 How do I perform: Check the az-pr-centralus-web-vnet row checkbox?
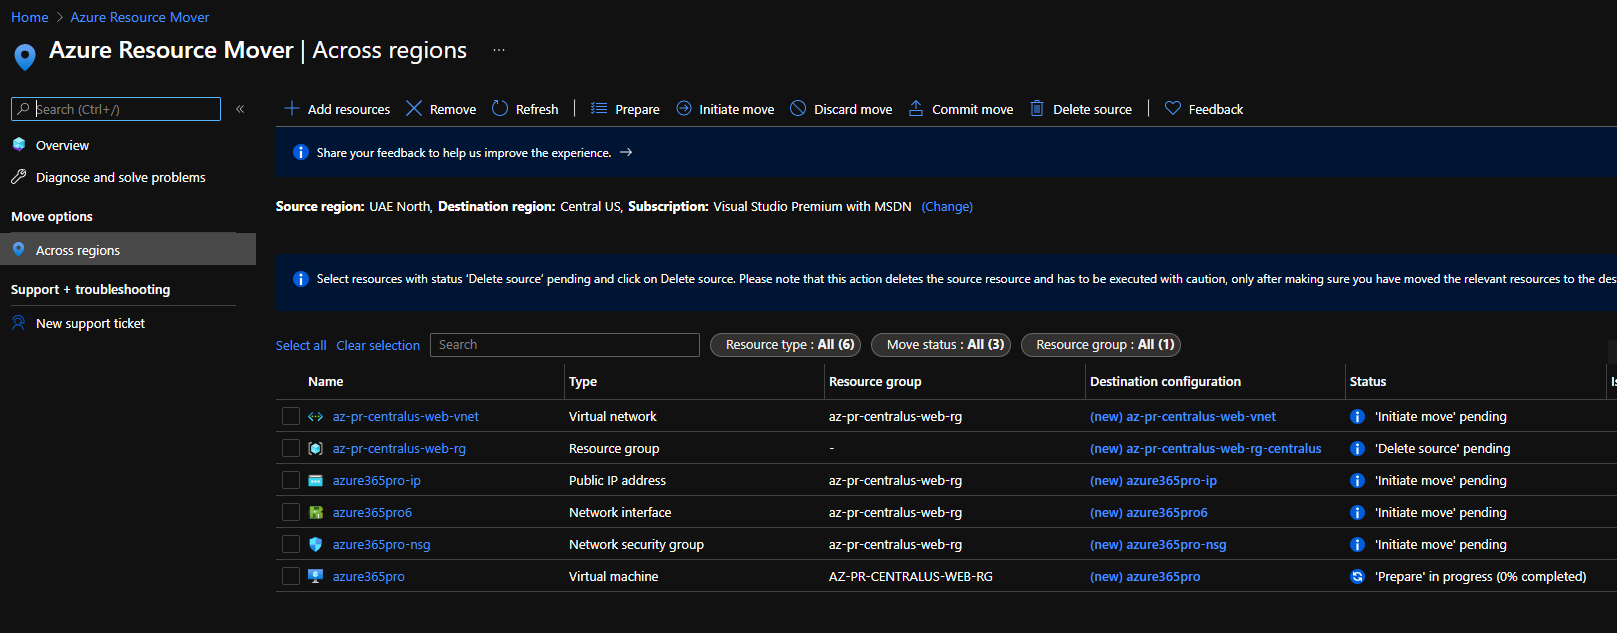click(x=291, y=416)
